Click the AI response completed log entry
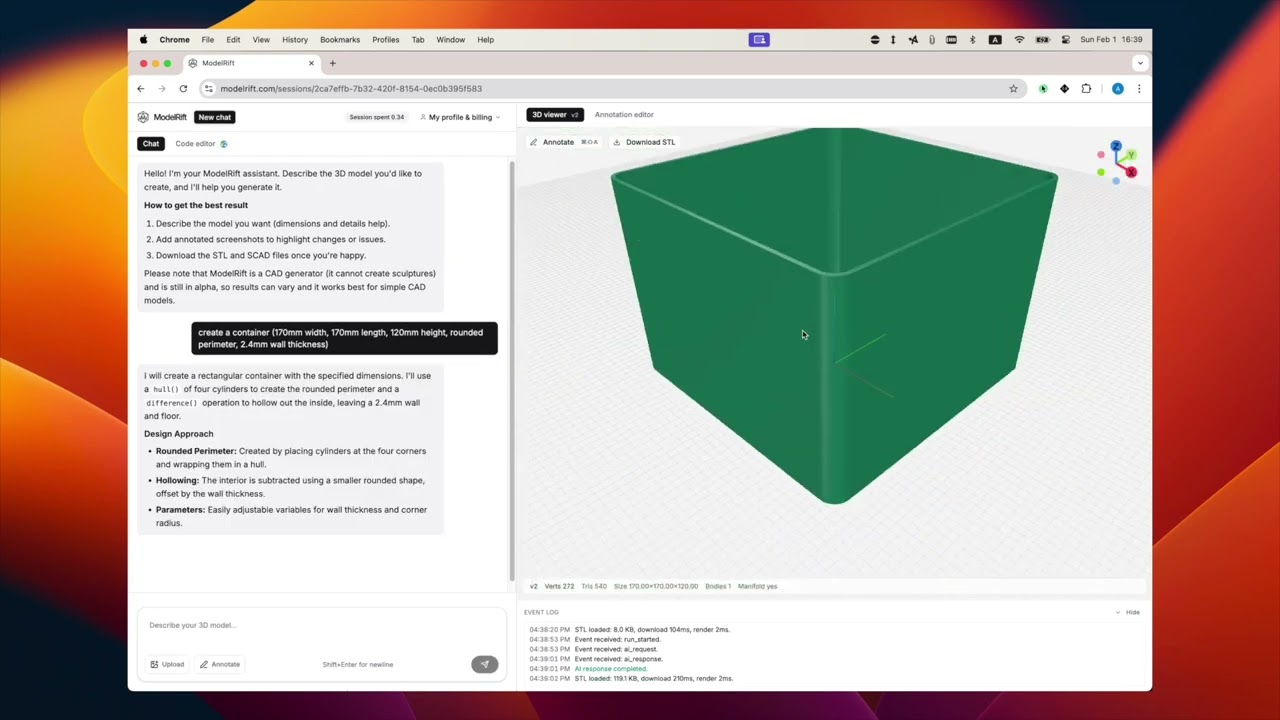This screenshot has height=720, width=1280. pos(611,669)
